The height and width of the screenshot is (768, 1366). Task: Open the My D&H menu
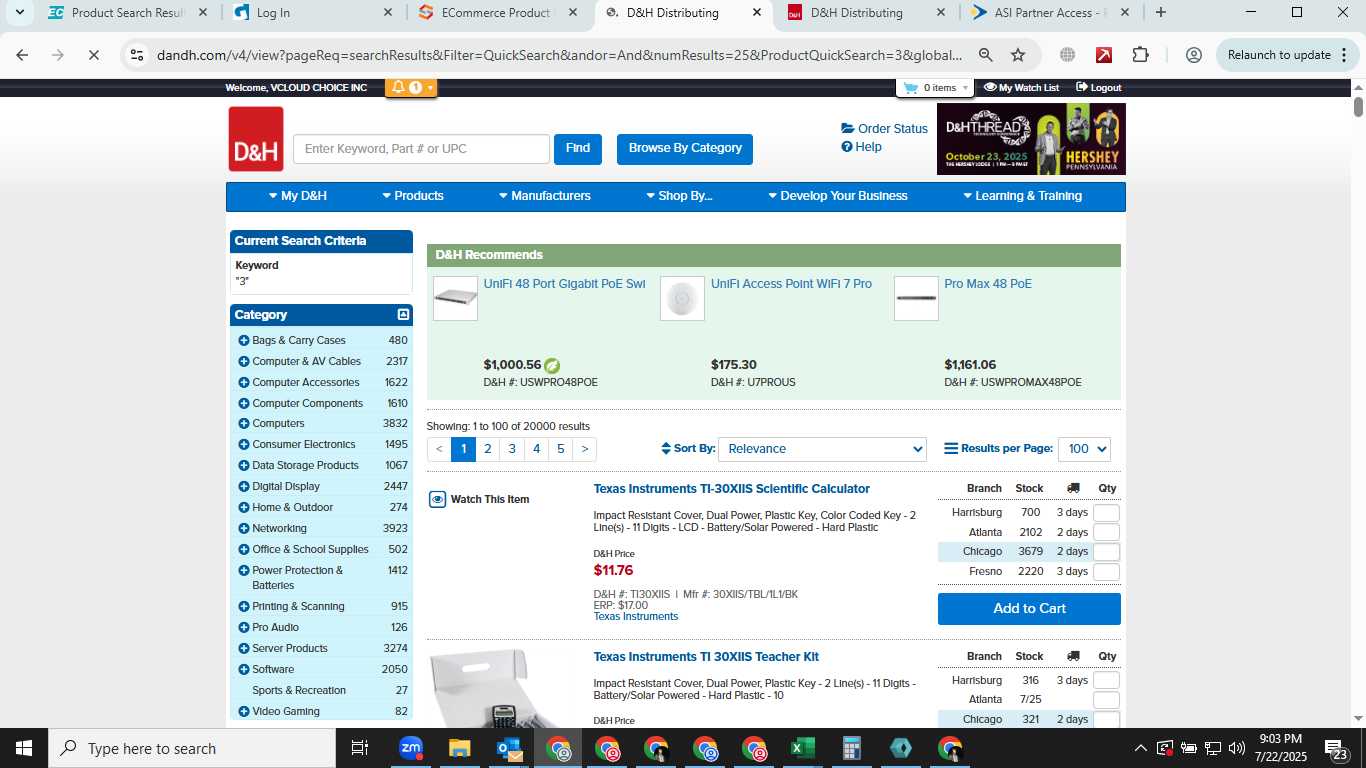[x=298, y=196]
